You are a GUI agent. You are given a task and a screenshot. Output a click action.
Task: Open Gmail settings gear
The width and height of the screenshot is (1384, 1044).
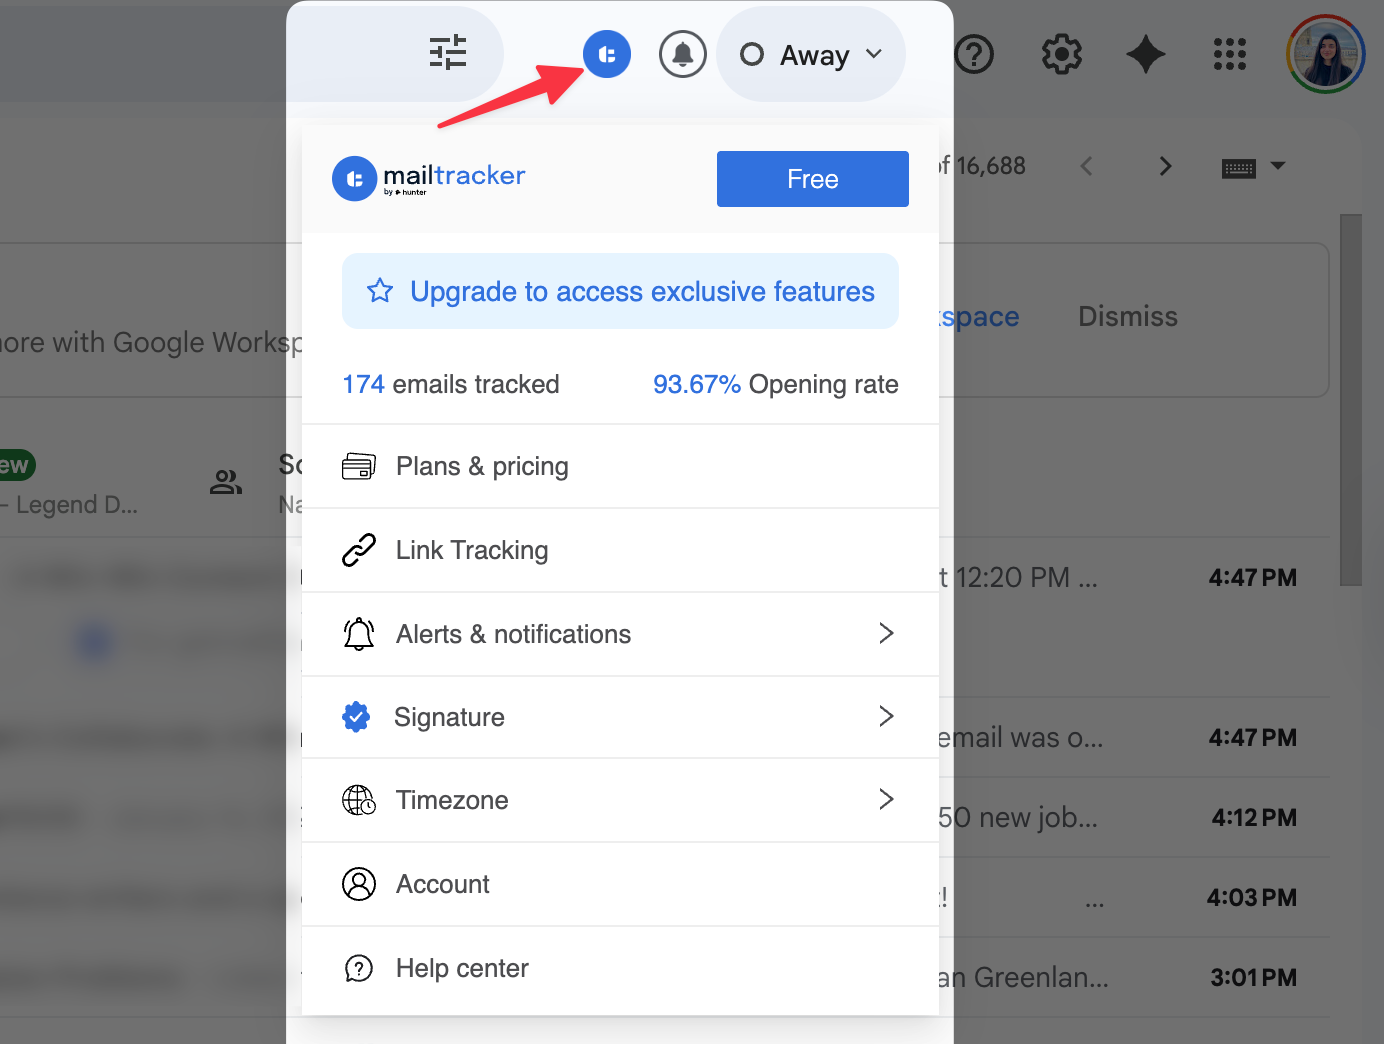click(1061, 54)
